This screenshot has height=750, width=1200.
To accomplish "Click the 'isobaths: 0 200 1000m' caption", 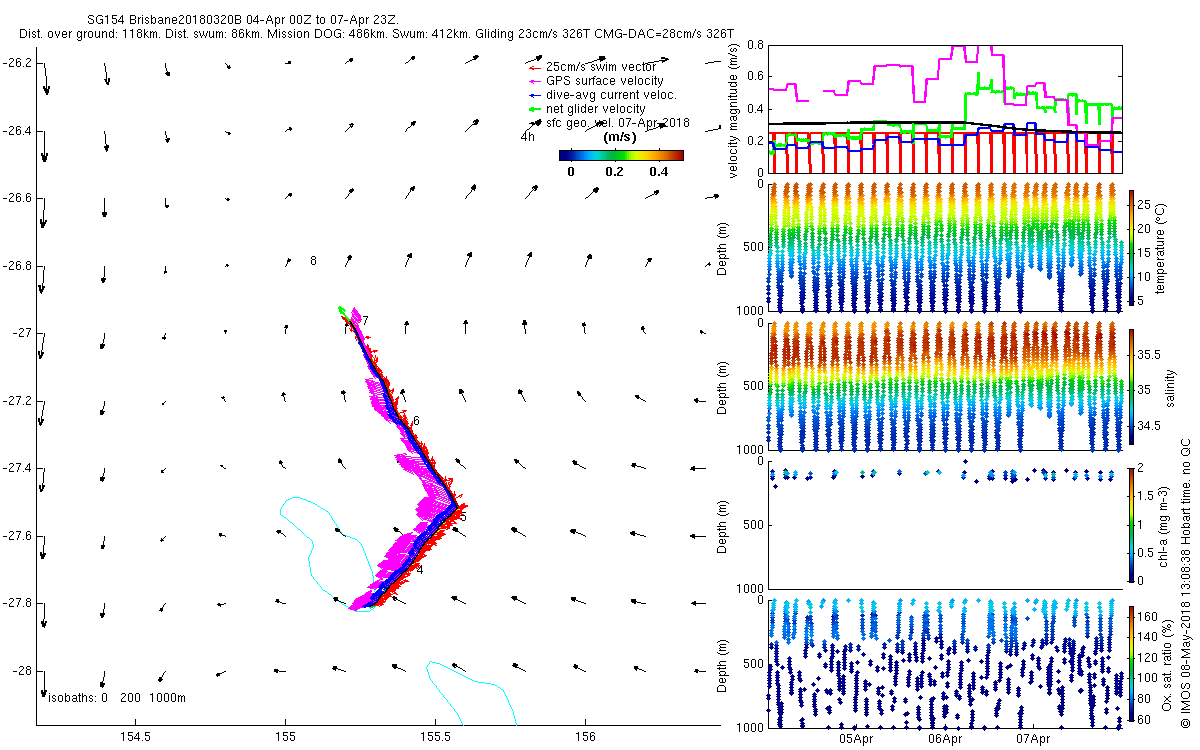I will tap(116, 697).
